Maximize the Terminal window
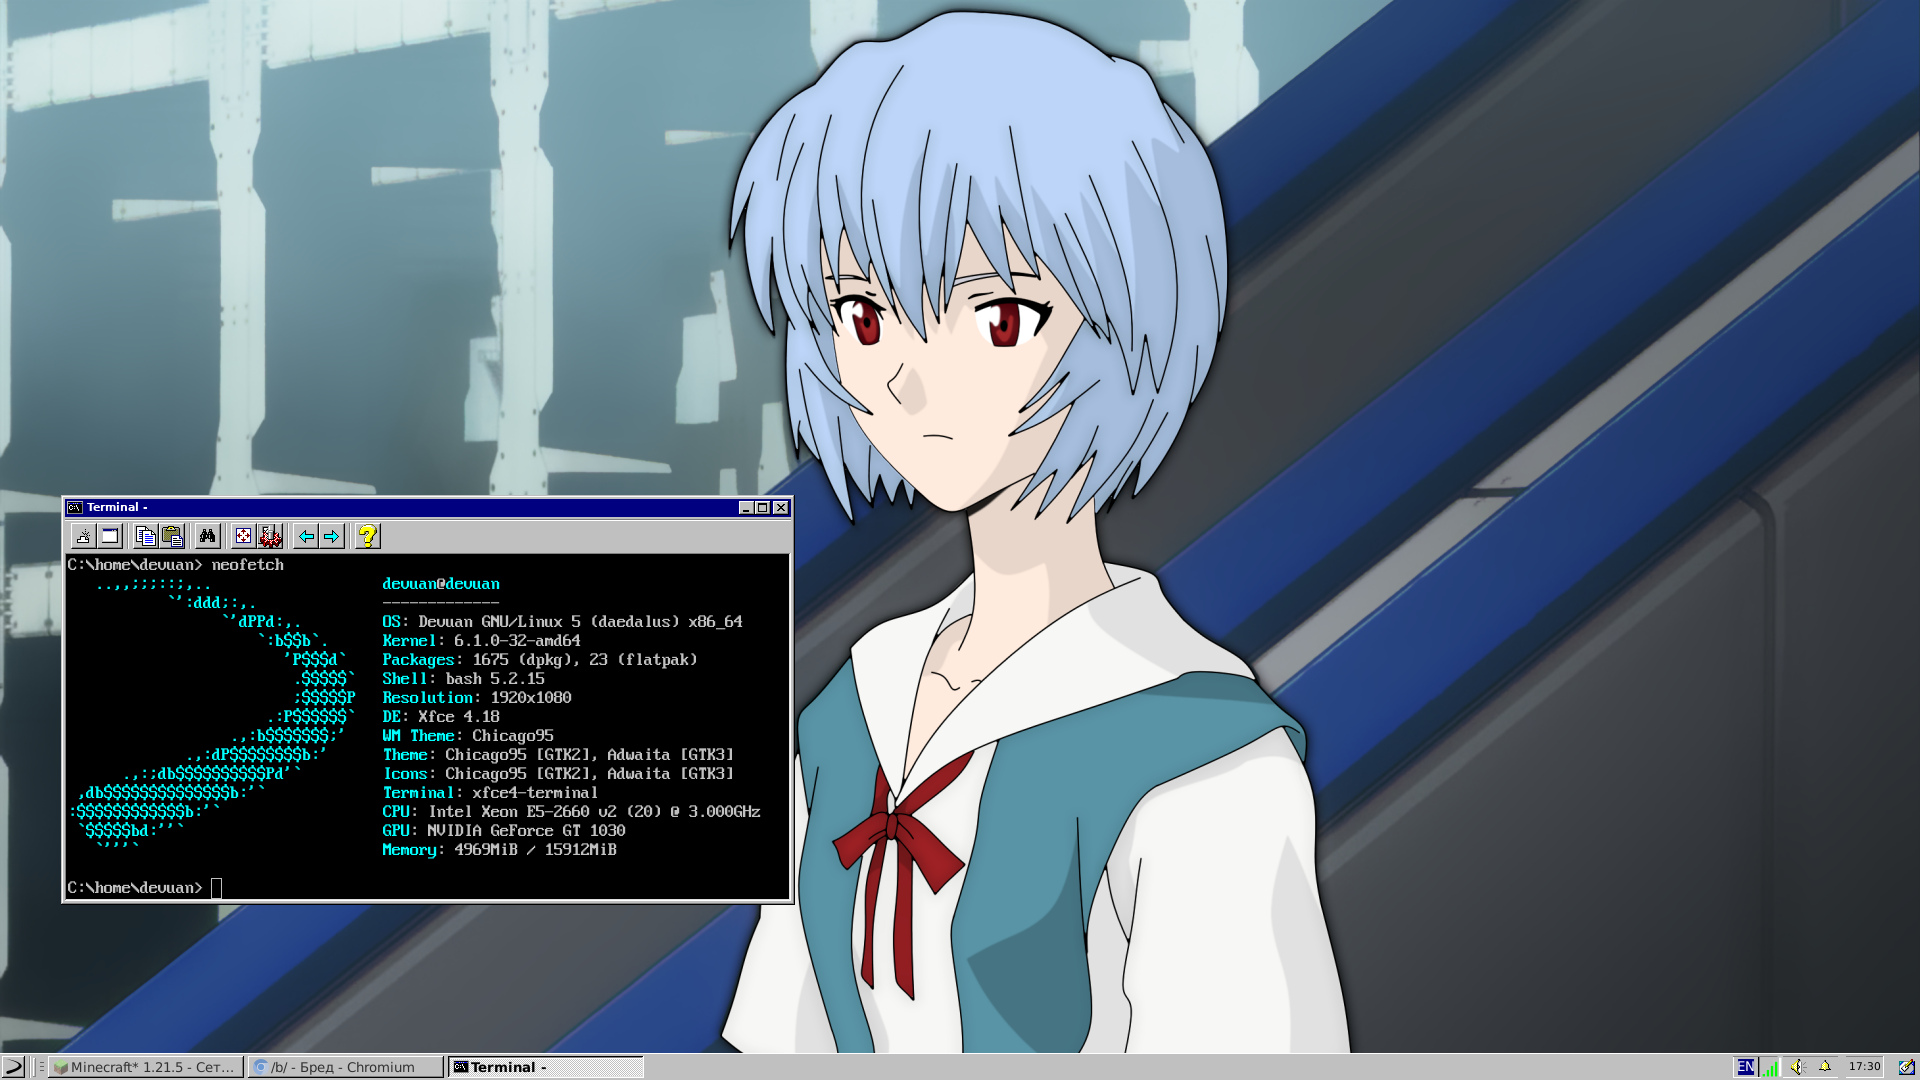Viewport: 1920px width, 1080px height. pos(762,508)
